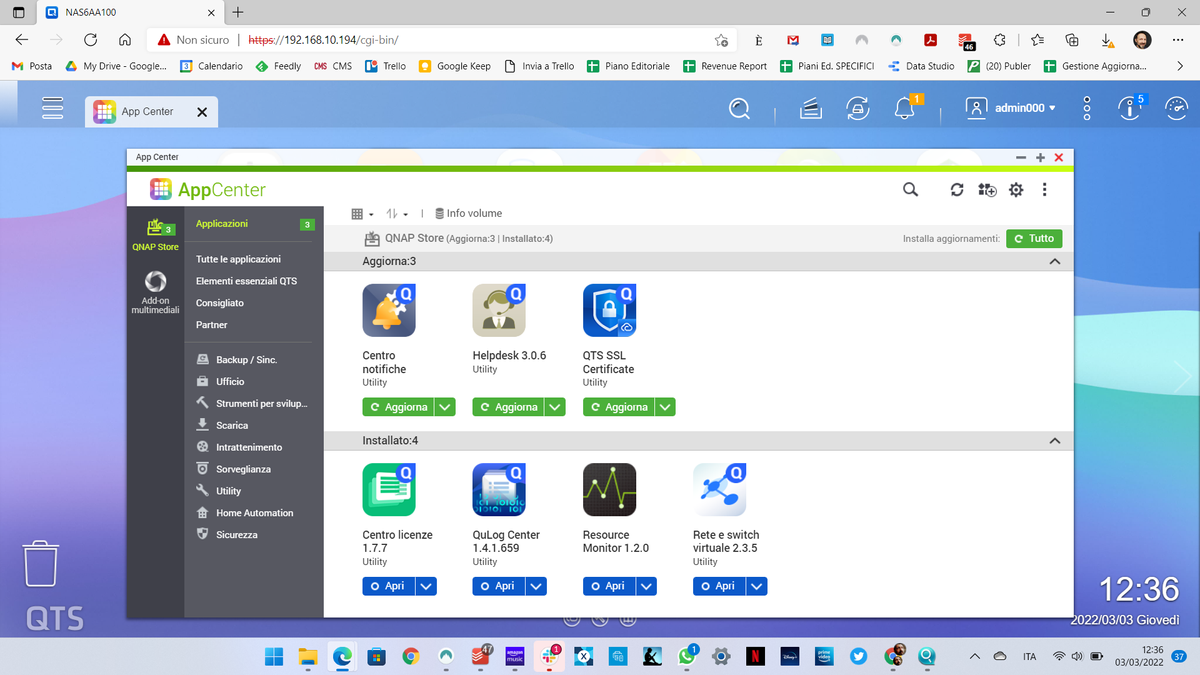Click the AppCenter refresh icon
Screen dimensions: 1200x675
pyautogui.click(x=957, y=190)
